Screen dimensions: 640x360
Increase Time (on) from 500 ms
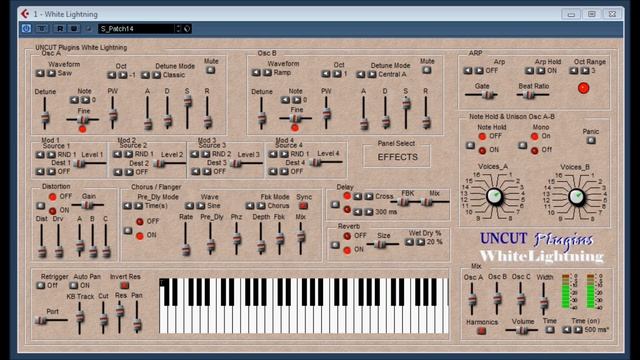tap(578, 329)
